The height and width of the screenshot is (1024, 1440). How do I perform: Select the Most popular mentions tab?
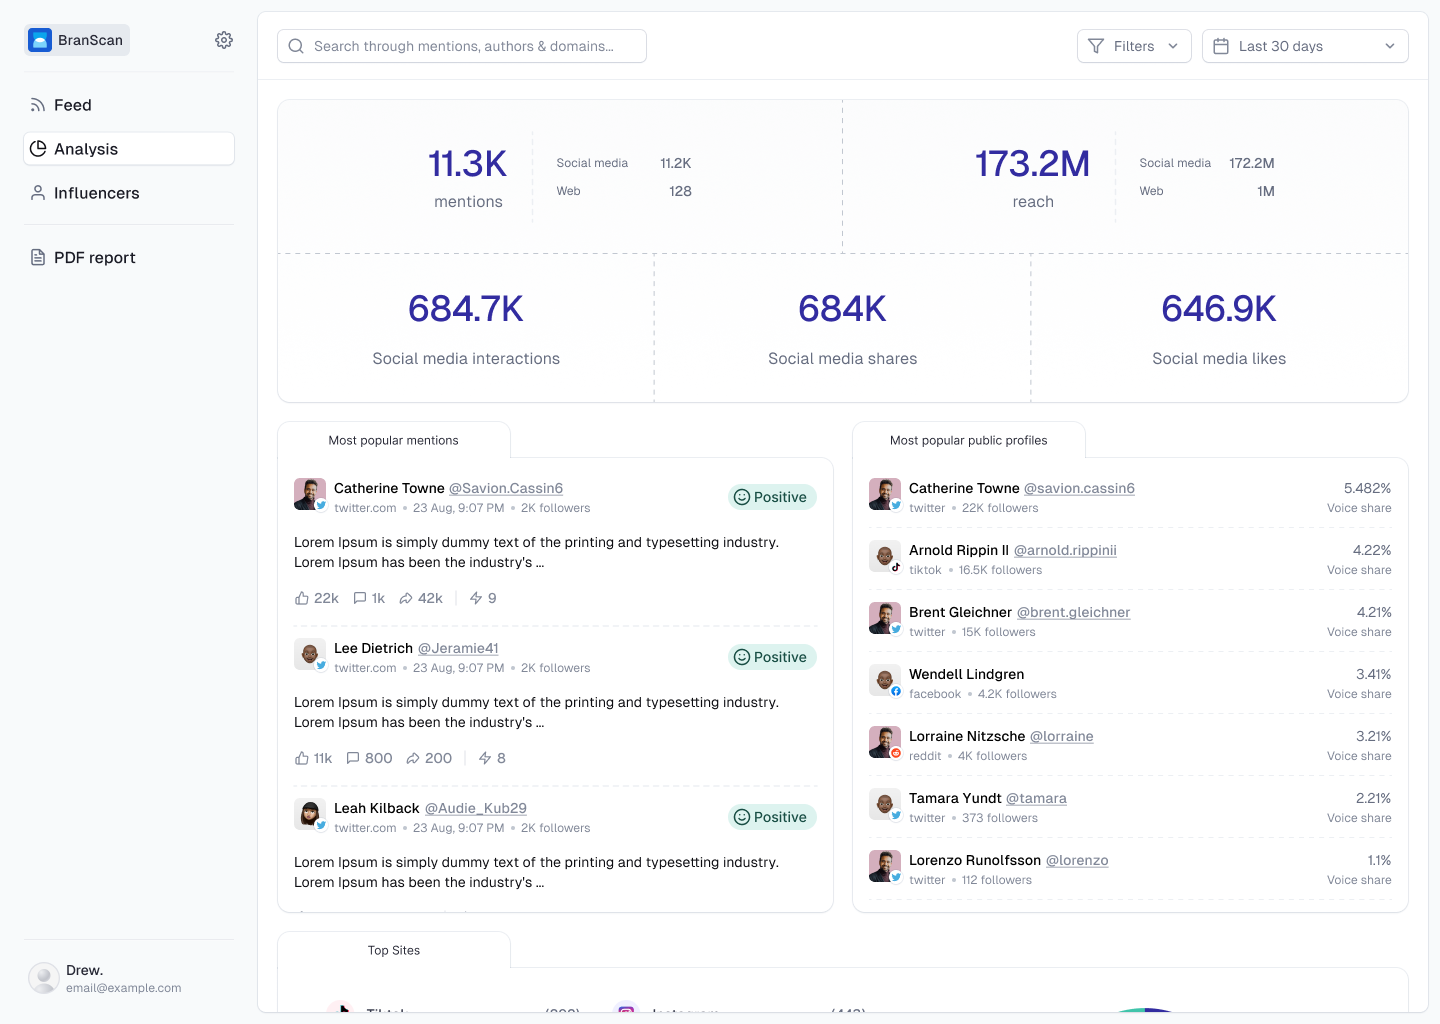tap(393, 440)
